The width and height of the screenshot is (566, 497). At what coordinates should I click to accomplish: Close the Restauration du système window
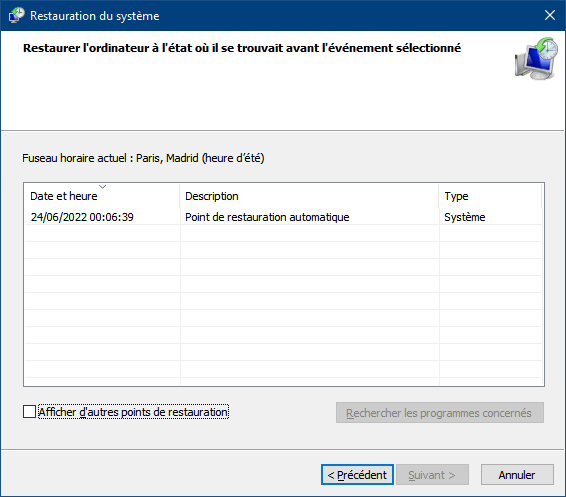[550, 15]
